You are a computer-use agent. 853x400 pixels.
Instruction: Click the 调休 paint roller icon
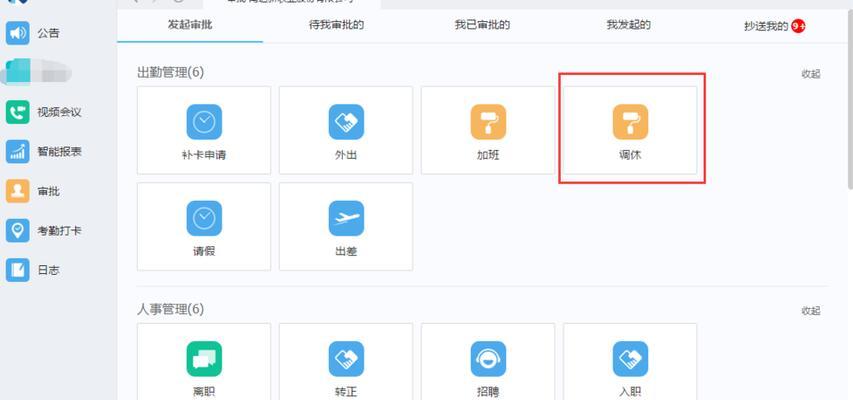630,122
